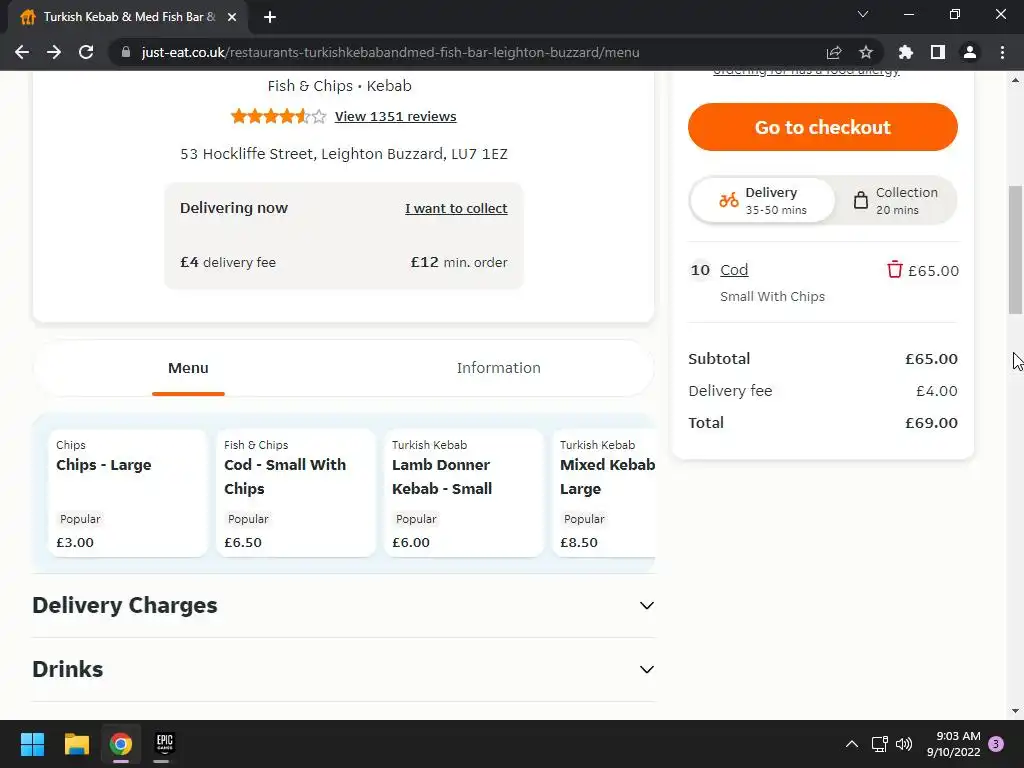Click the Cod quantity number 10
Image resolution: width=1024 pixels, height=768 pixels.
[x=700, y=270]
